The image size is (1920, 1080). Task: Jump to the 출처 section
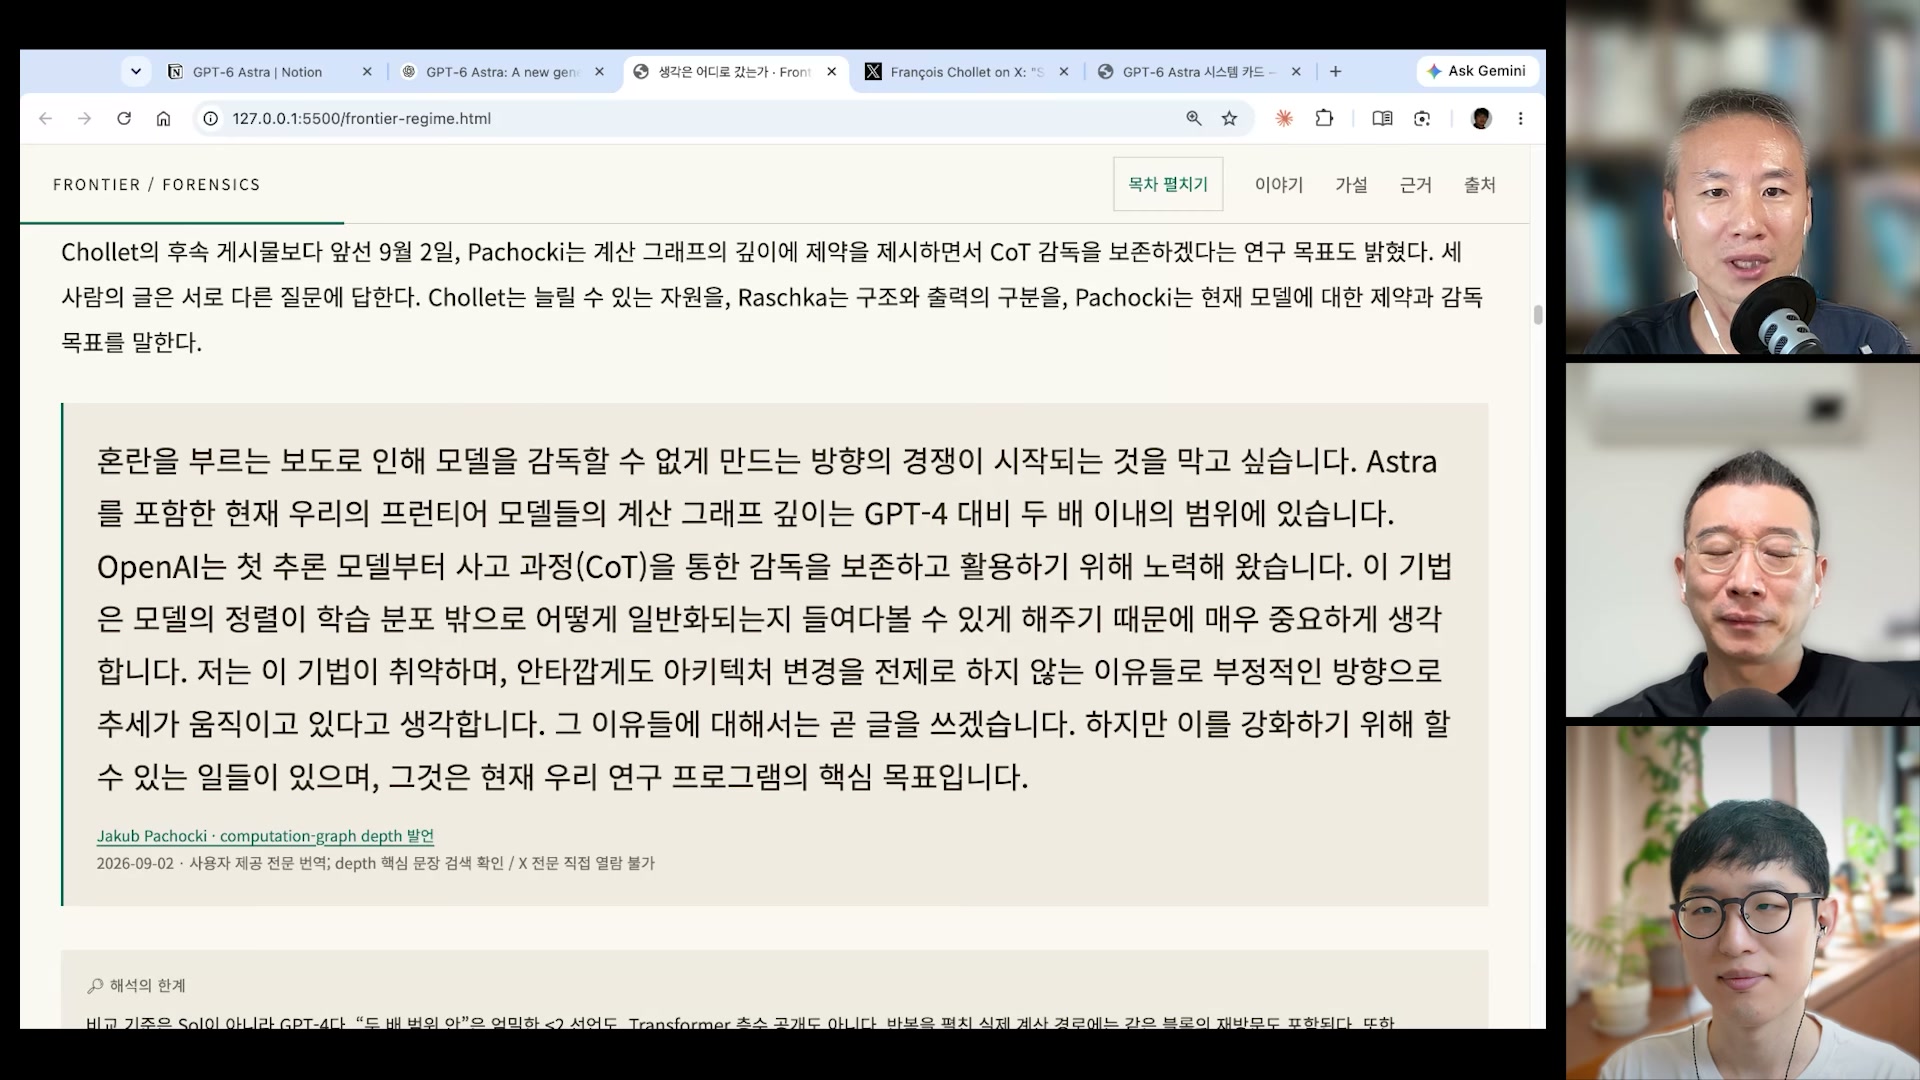click(1479, 185)
